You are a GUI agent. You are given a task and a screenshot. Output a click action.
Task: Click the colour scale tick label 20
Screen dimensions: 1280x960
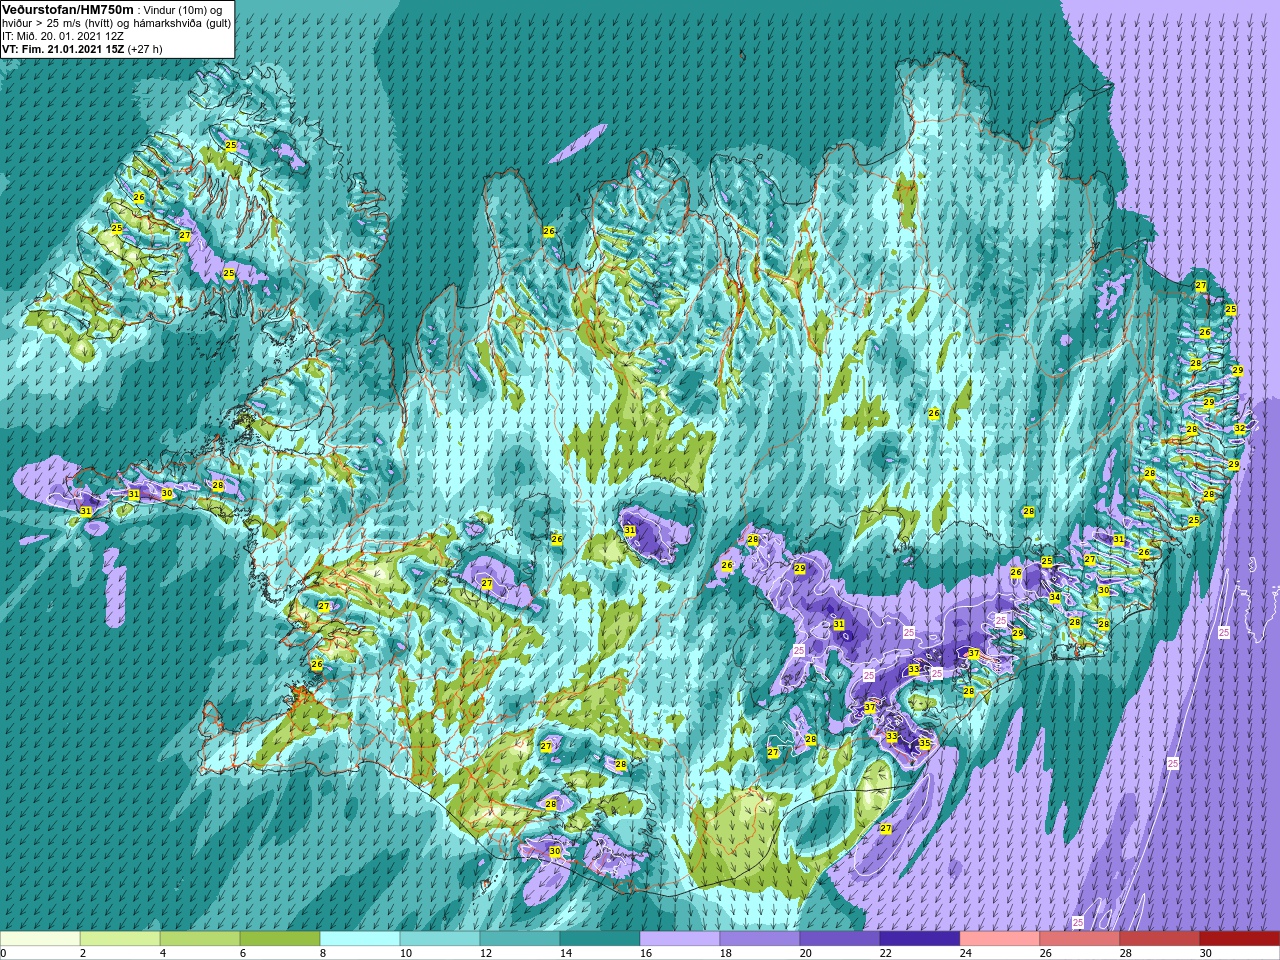[806, 953]
